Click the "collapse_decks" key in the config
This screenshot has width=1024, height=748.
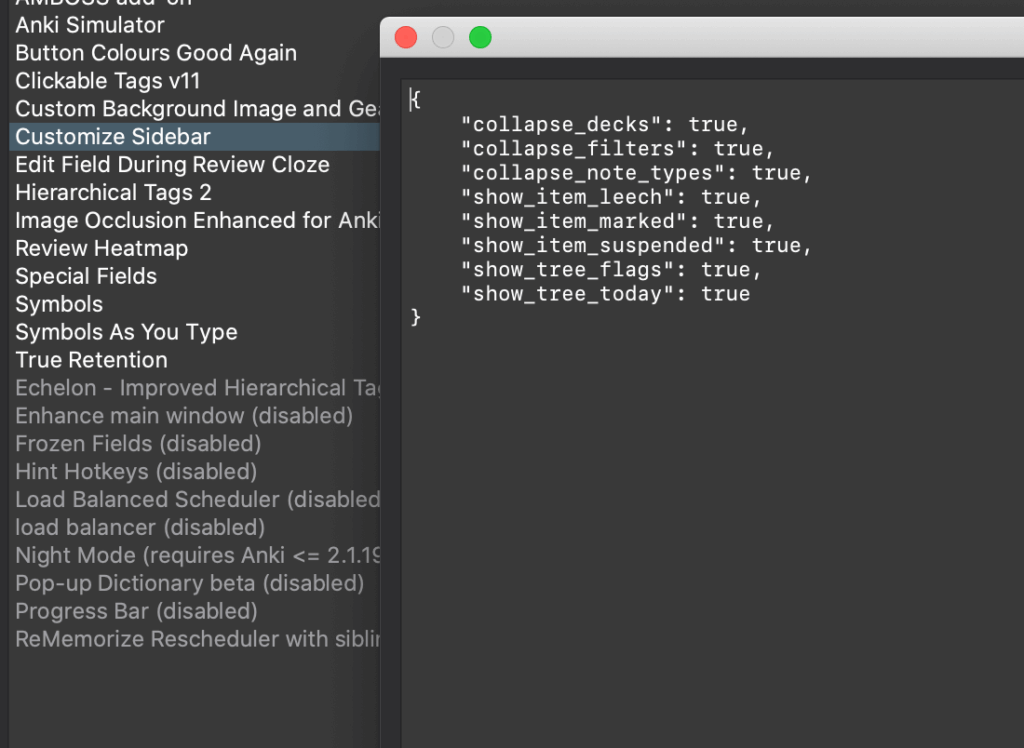point(561,124)
